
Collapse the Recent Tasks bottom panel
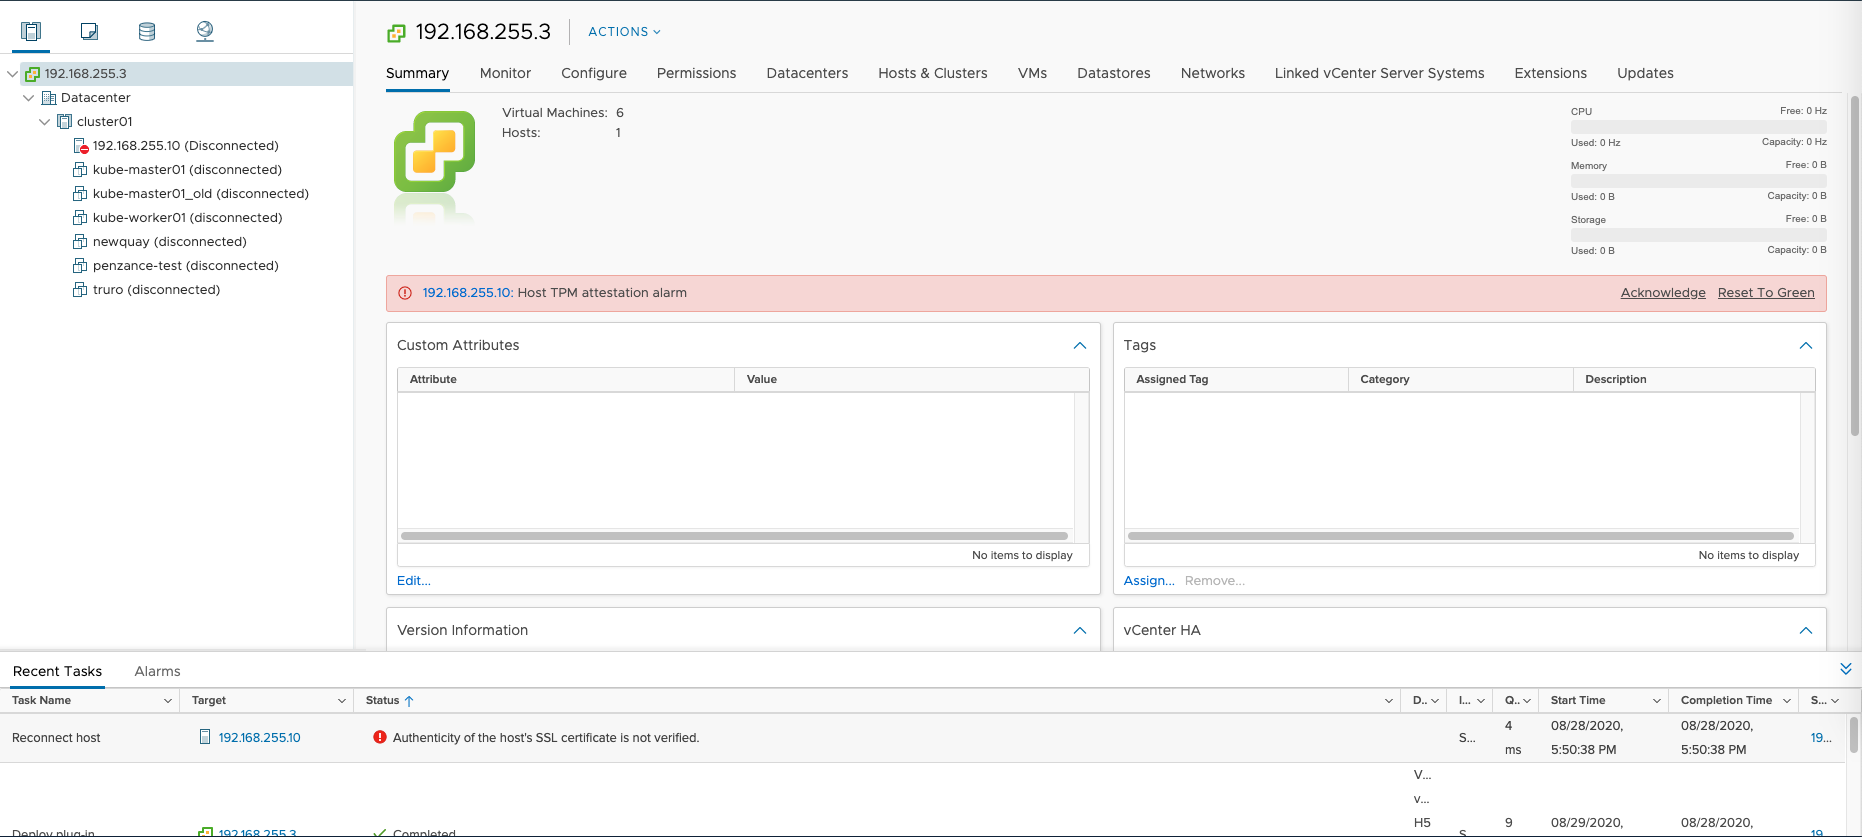(x=1845, y=668)
